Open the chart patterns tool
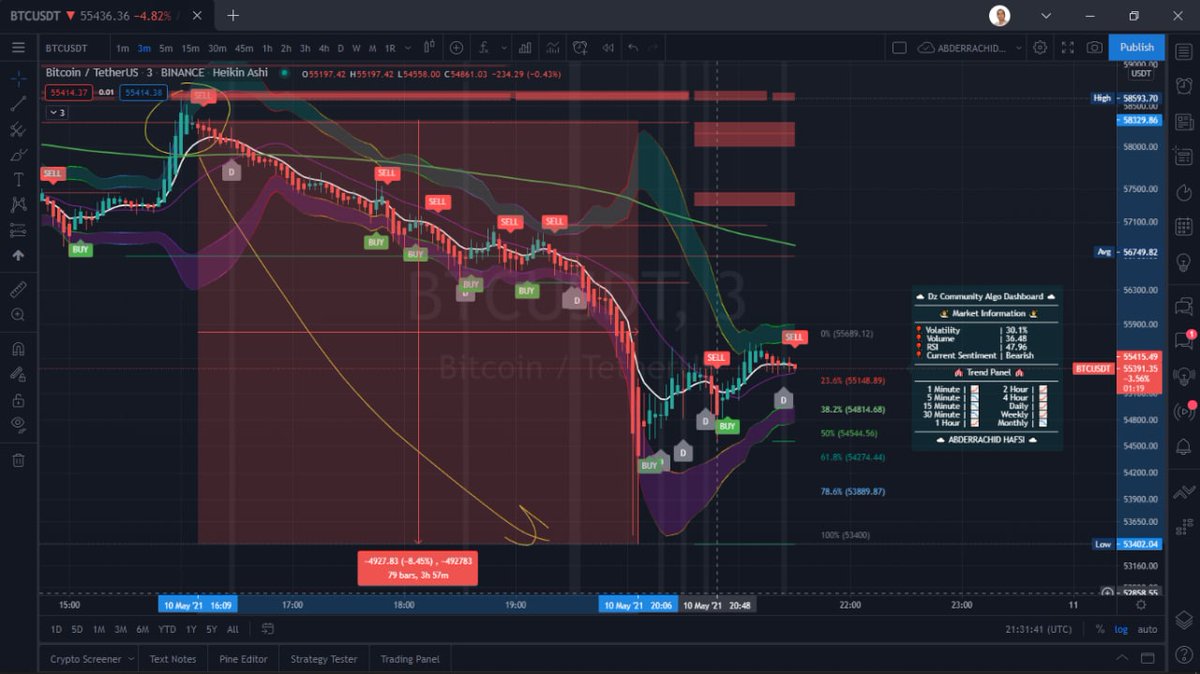 pyautogui.click(x=18, y=205)
